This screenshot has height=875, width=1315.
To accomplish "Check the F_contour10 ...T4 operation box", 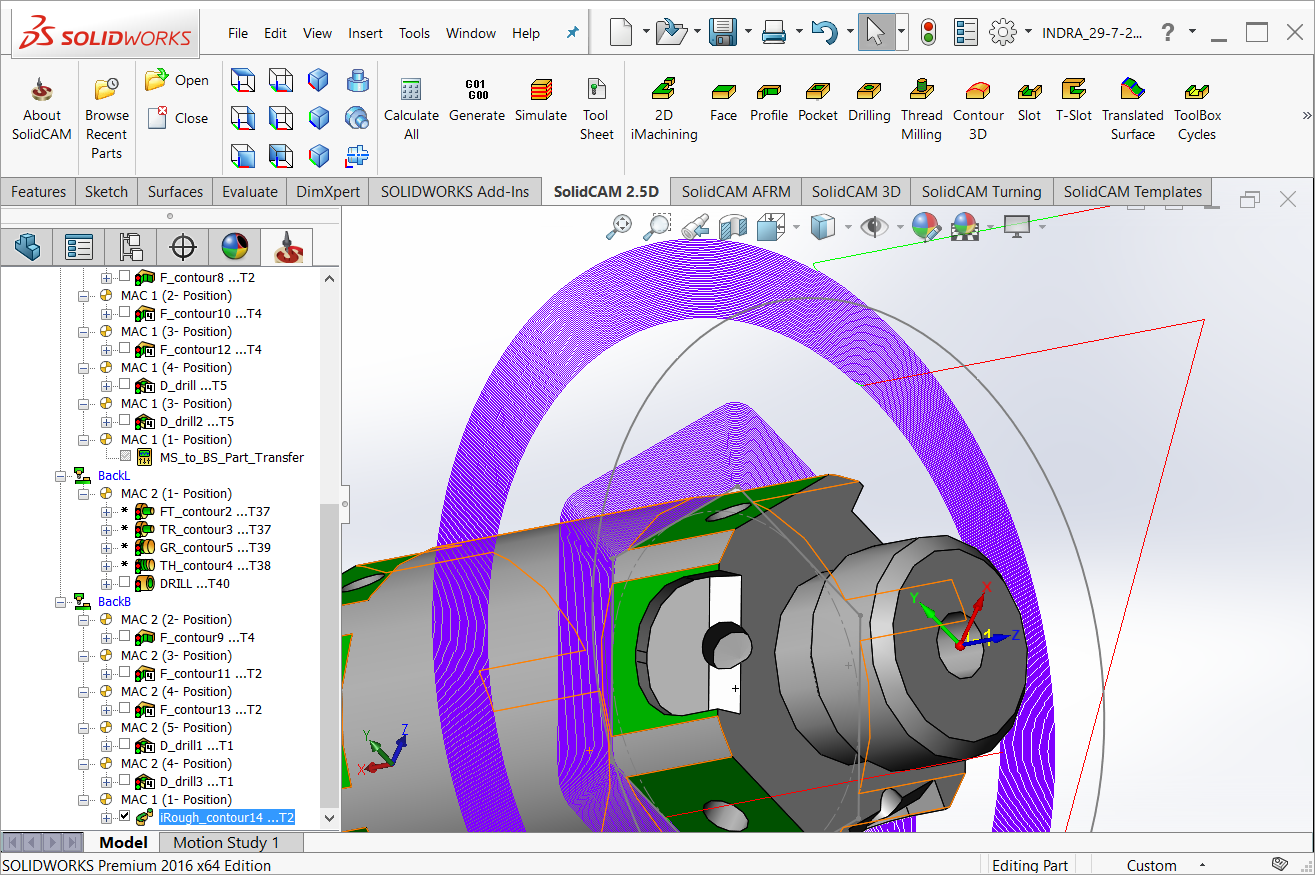I will coord(124,313).
